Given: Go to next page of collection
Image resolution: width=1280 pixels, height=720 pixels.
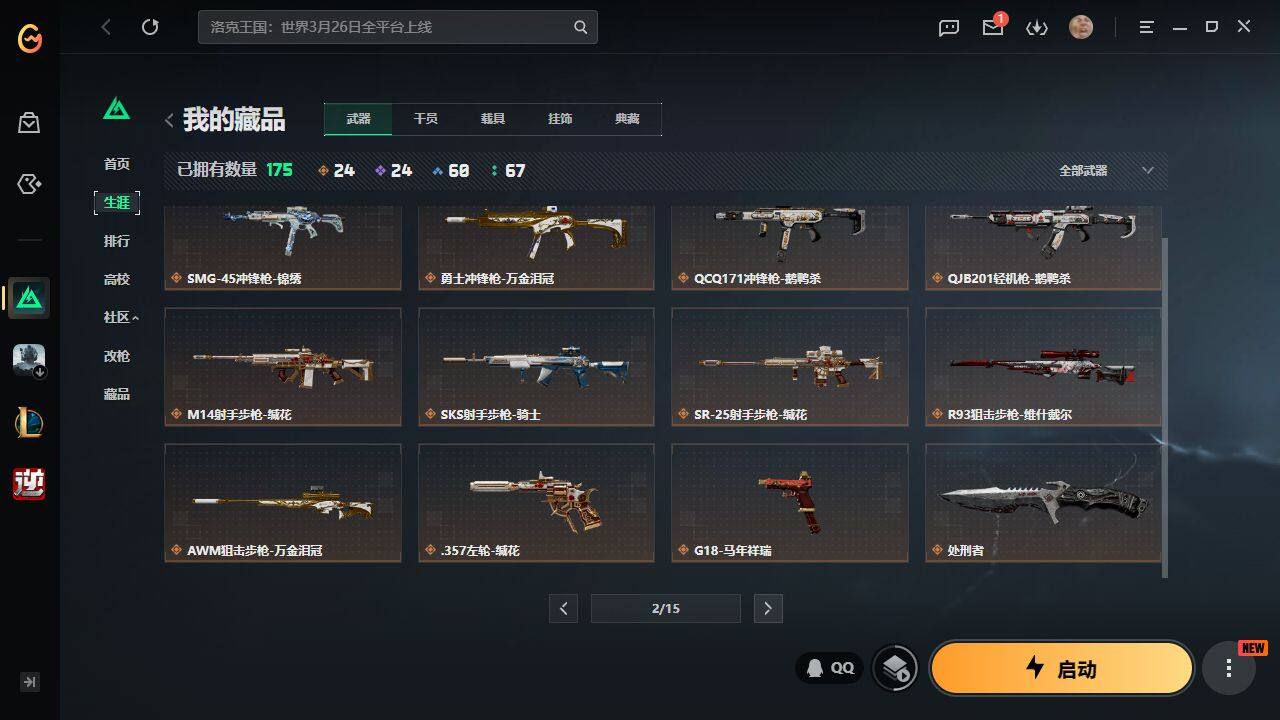Looking at the screenshot, I should (x=768, y=608).
